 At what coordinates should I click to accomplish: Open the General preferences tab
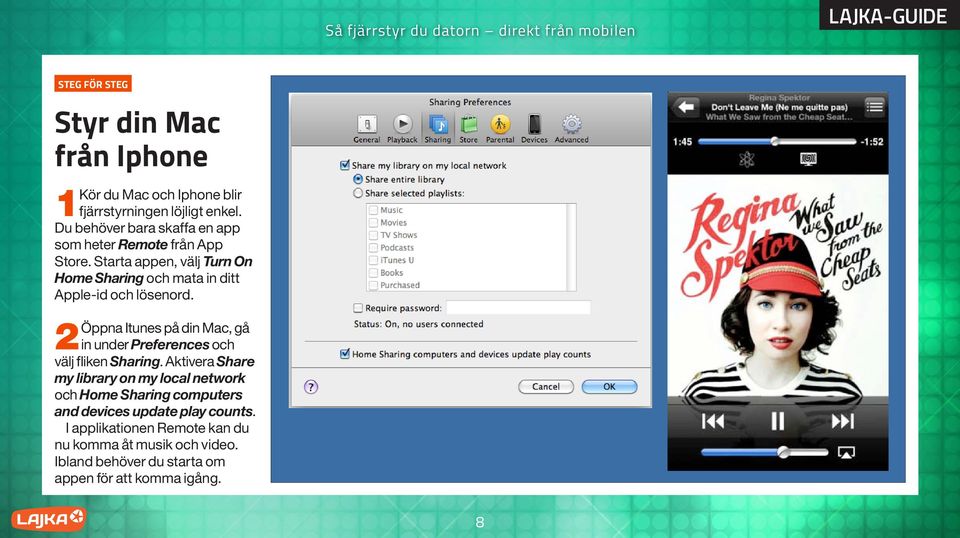tap(367, 129)
